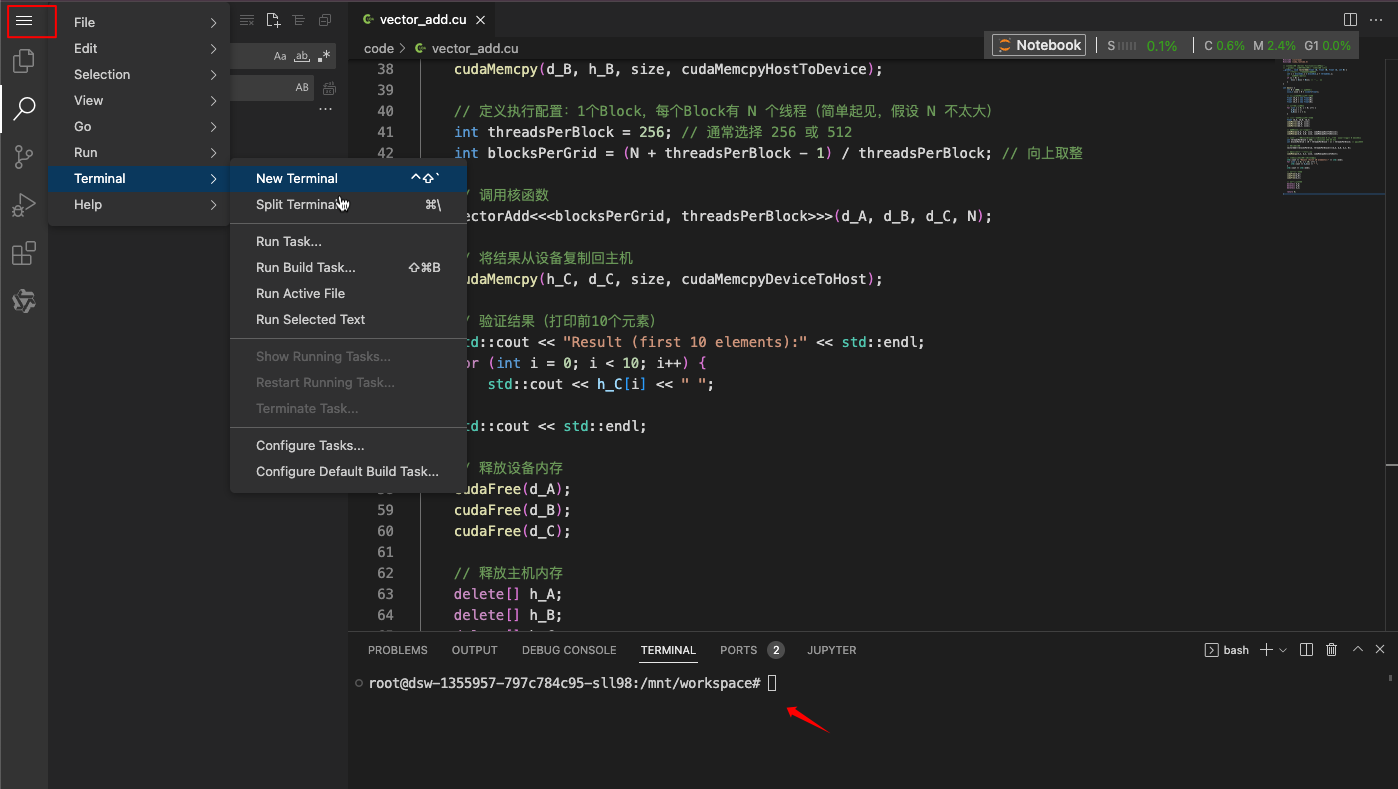
Task: Click the Replace All icon
Action: tap(329, 88)
